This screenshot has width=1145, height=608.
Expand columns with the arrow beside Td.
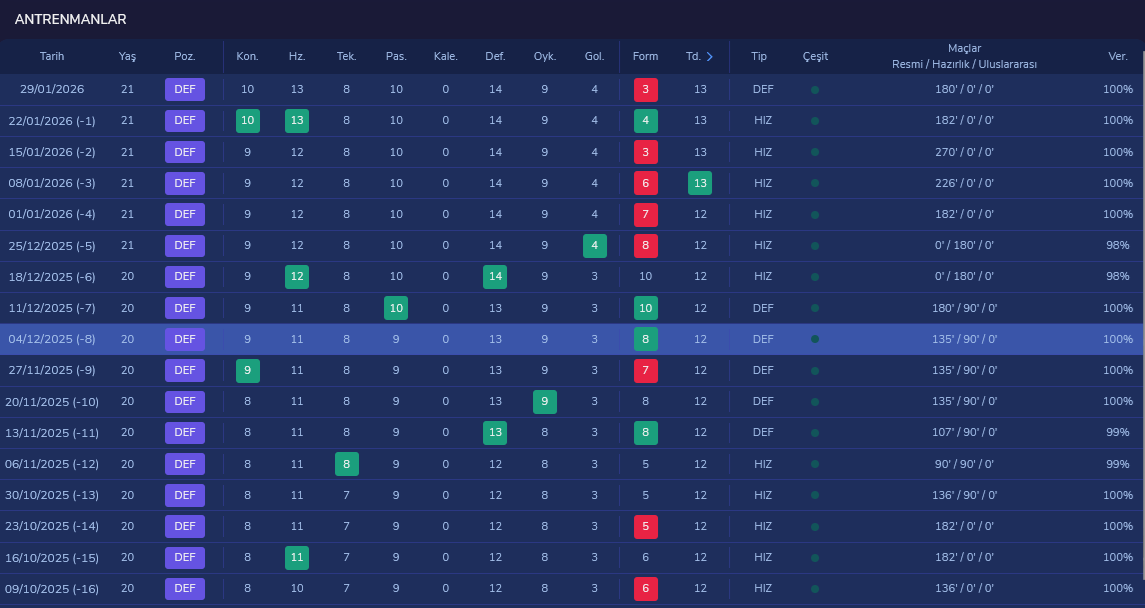point(710,56)
